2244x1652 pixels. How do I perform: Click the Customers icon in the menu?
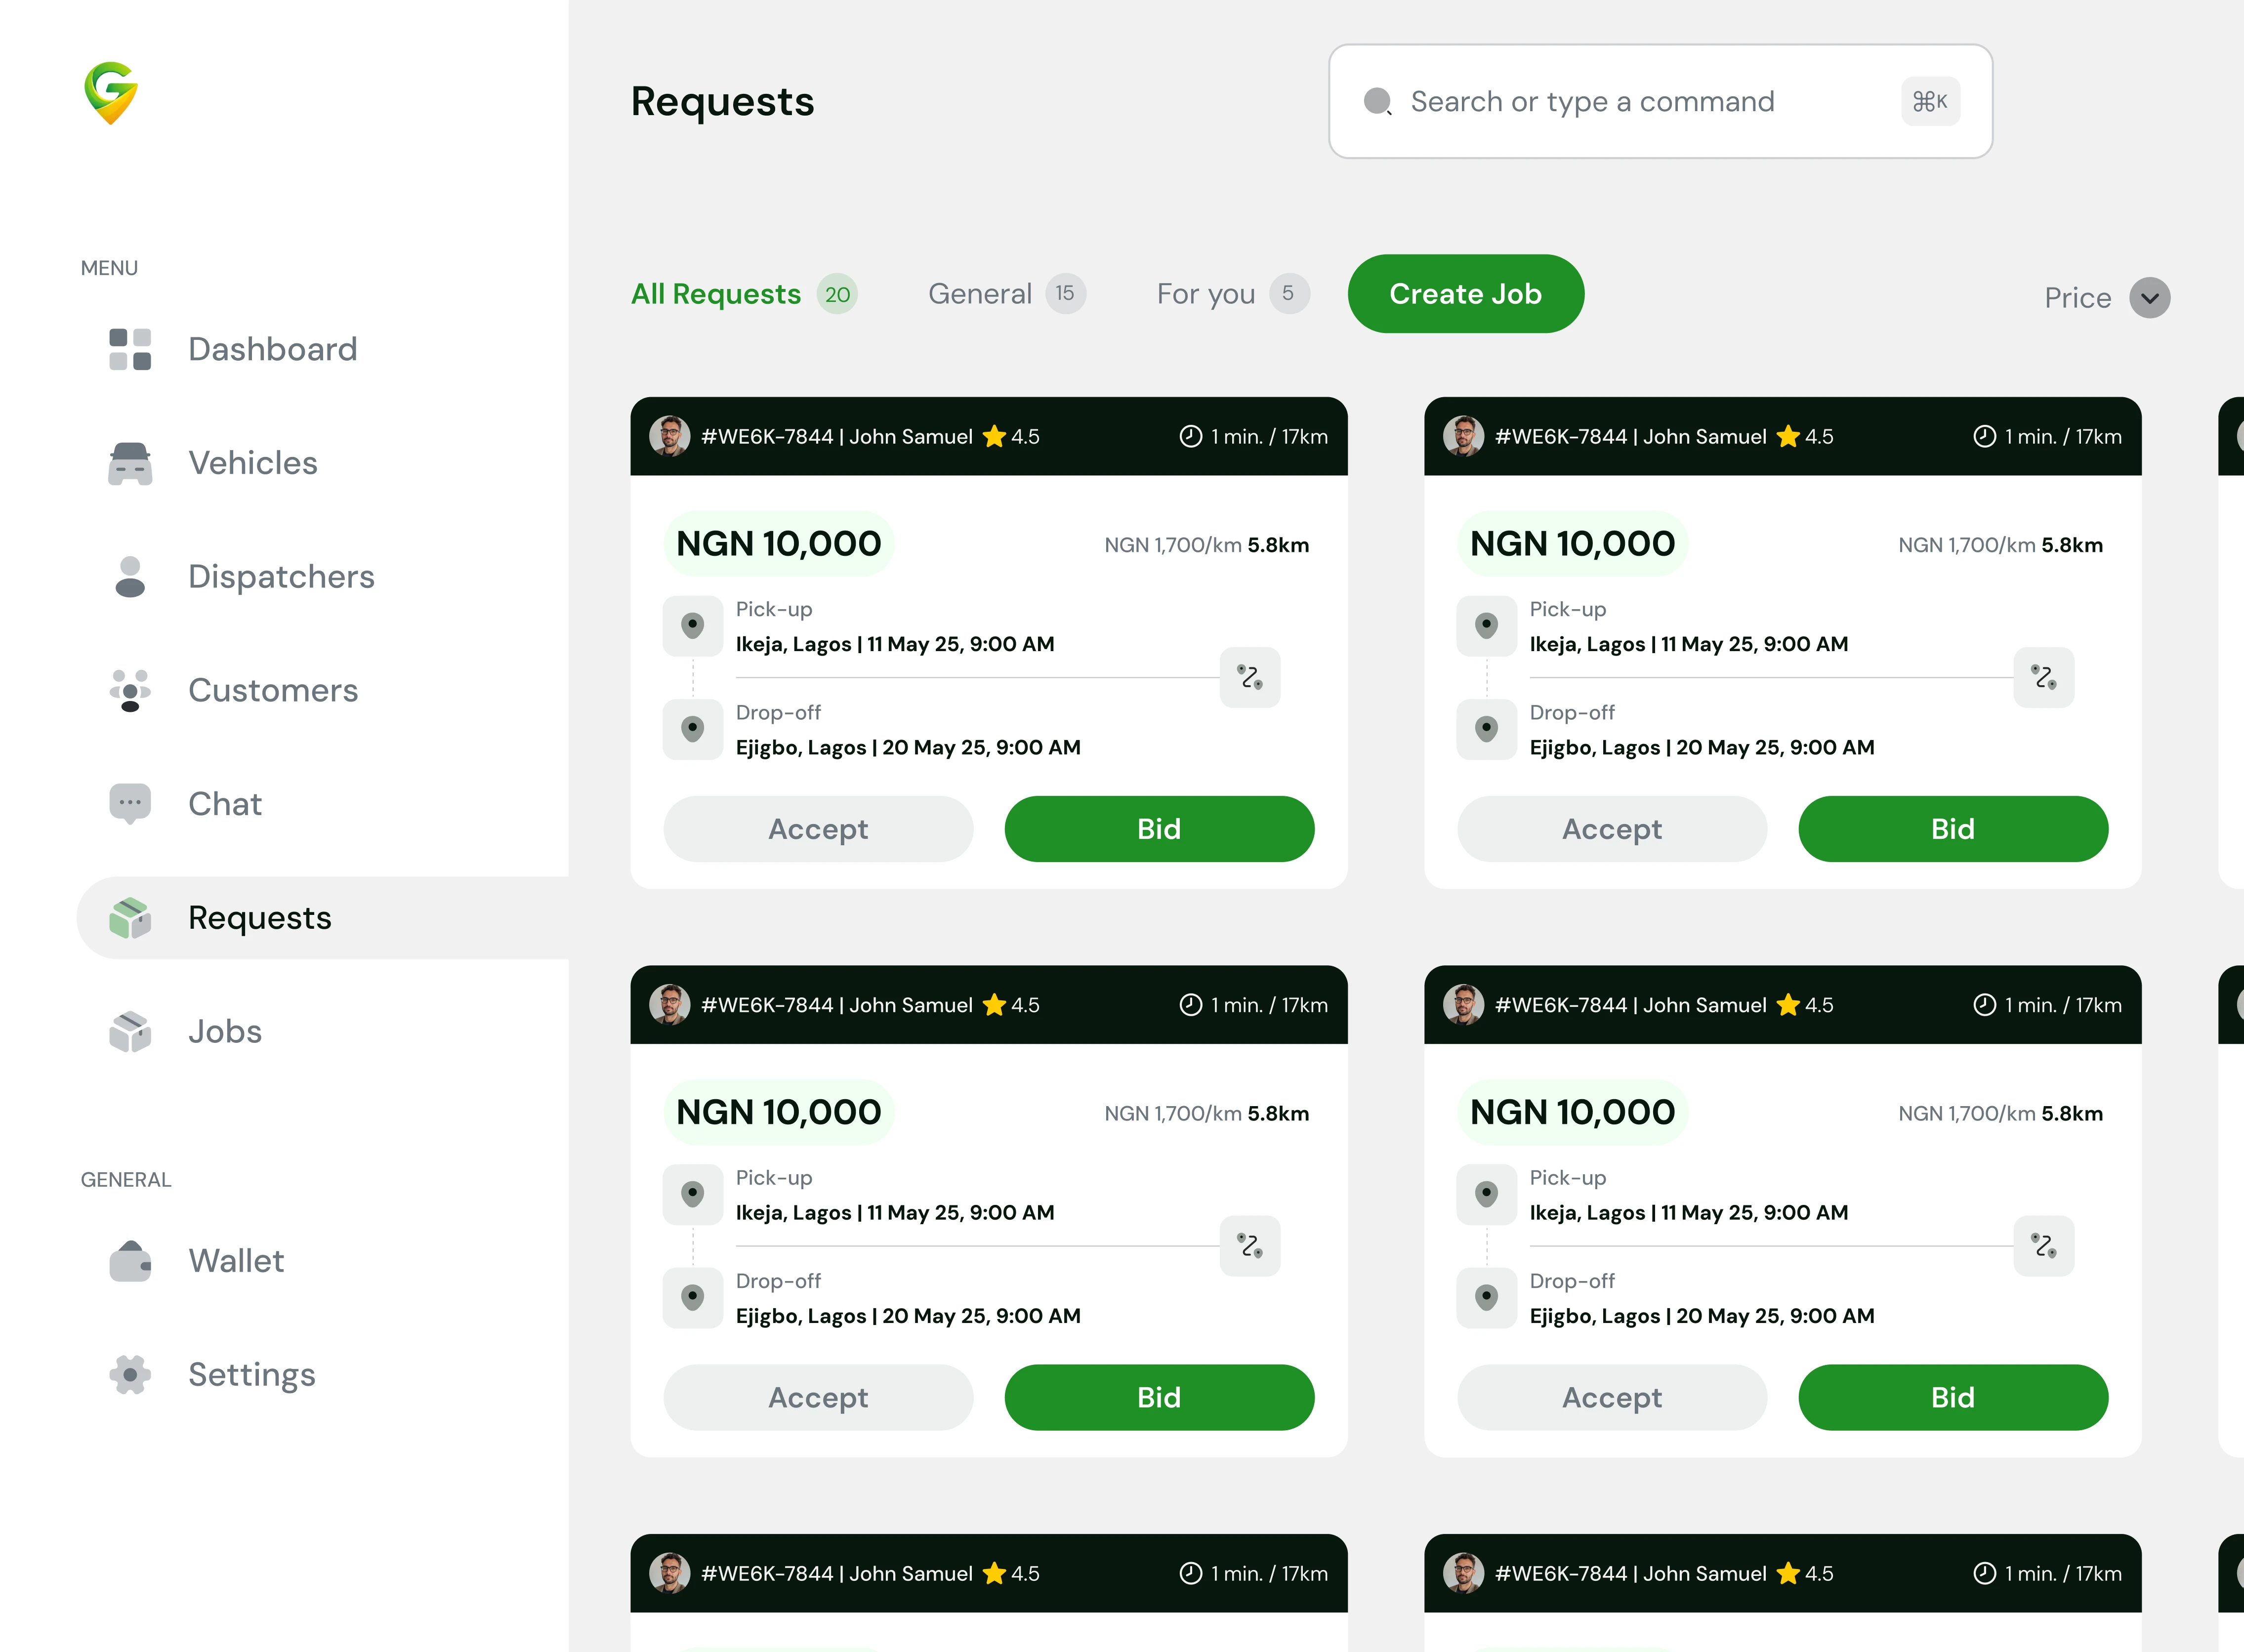[x=129, y=690]
